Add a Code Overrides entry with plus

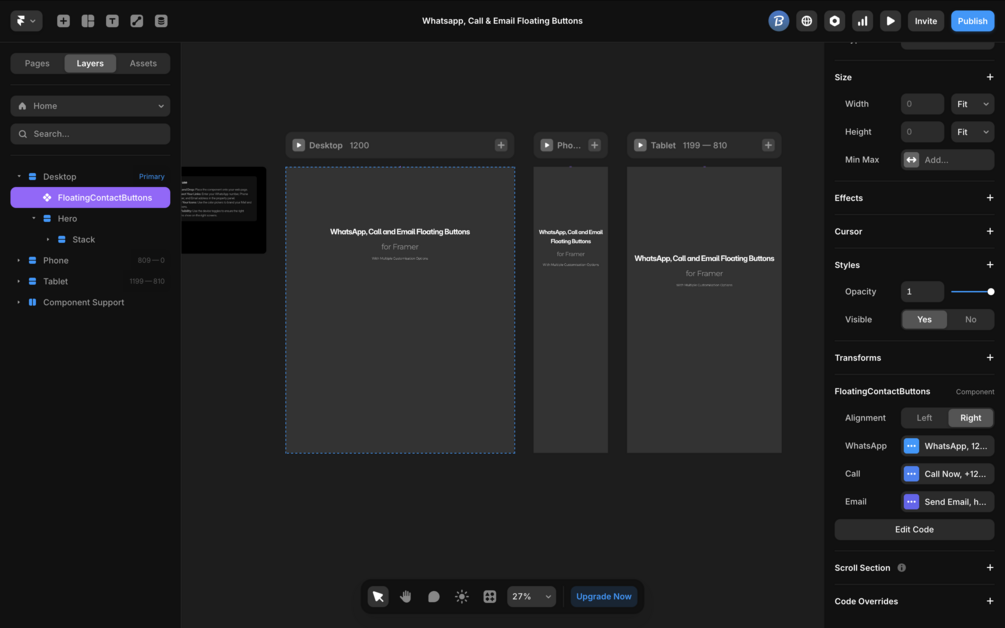990,601
